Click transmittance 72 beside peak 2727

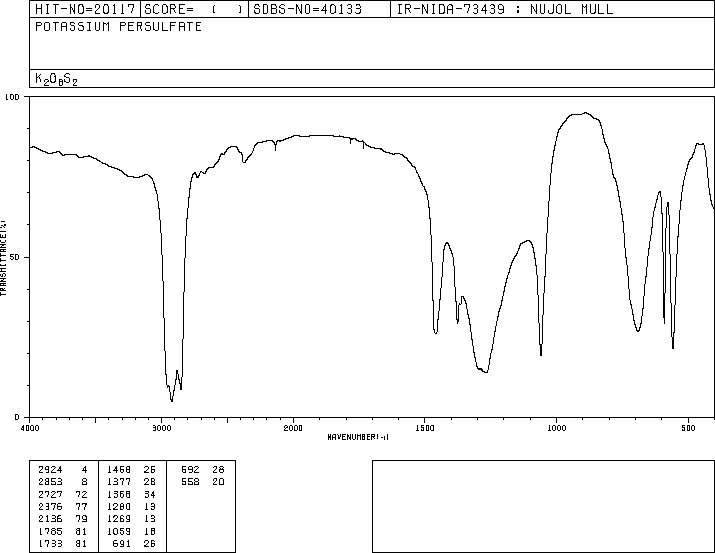[81, 494]
